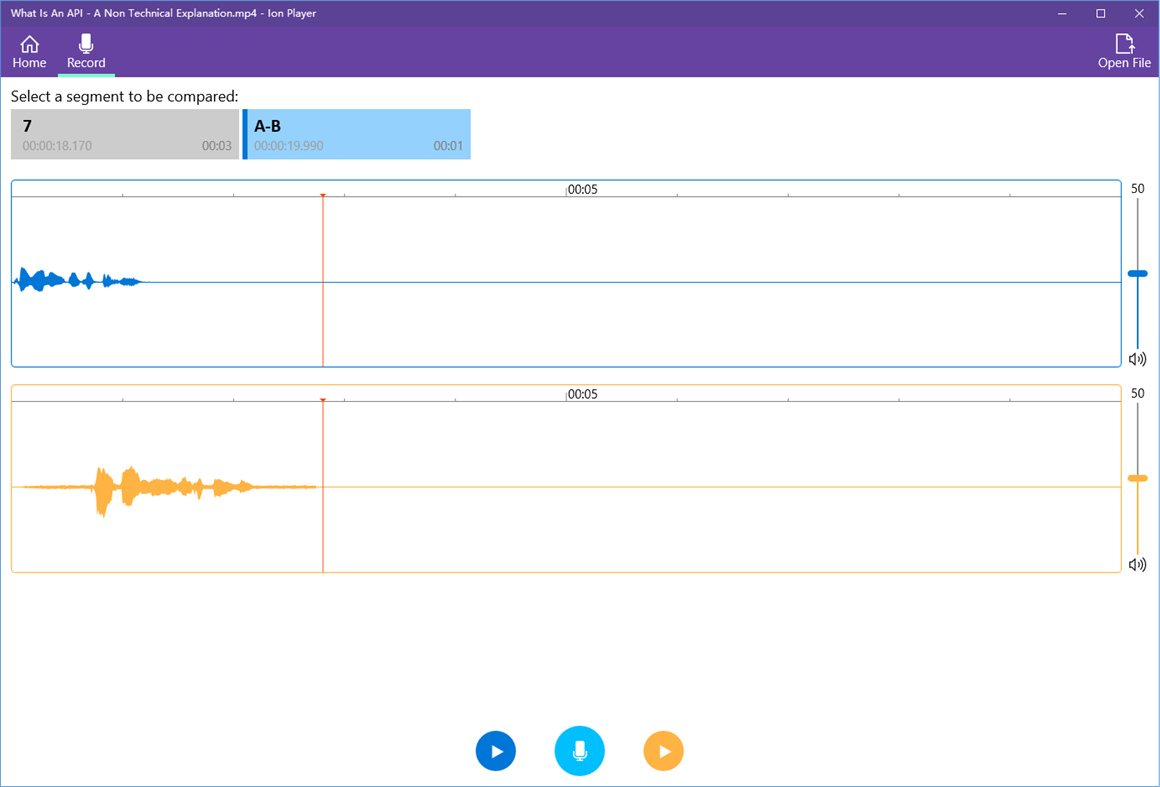Click the 00:00:18.170 timestamp text
1160x787 pixels.
point(57,146)
